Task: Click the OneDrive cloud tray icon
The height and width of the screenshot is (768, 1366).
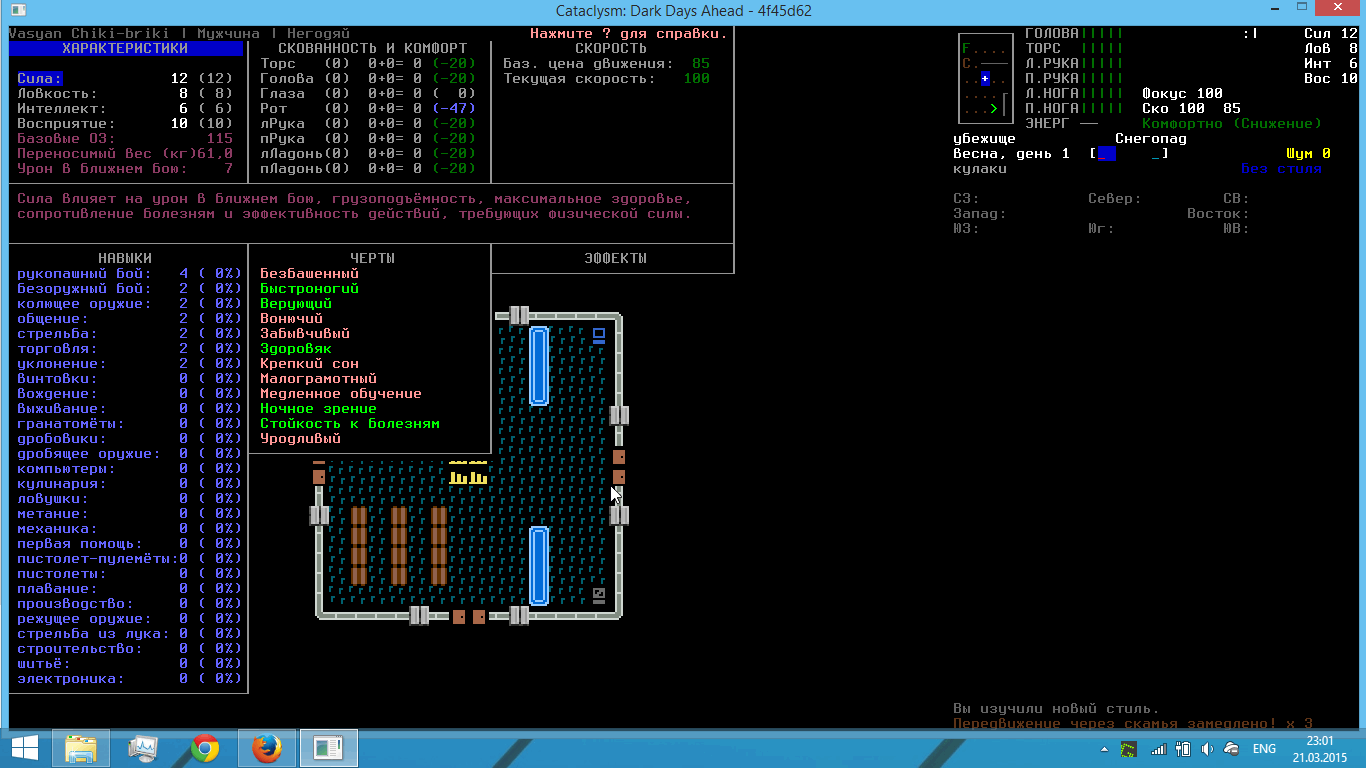Action: tap(1232, 749)
